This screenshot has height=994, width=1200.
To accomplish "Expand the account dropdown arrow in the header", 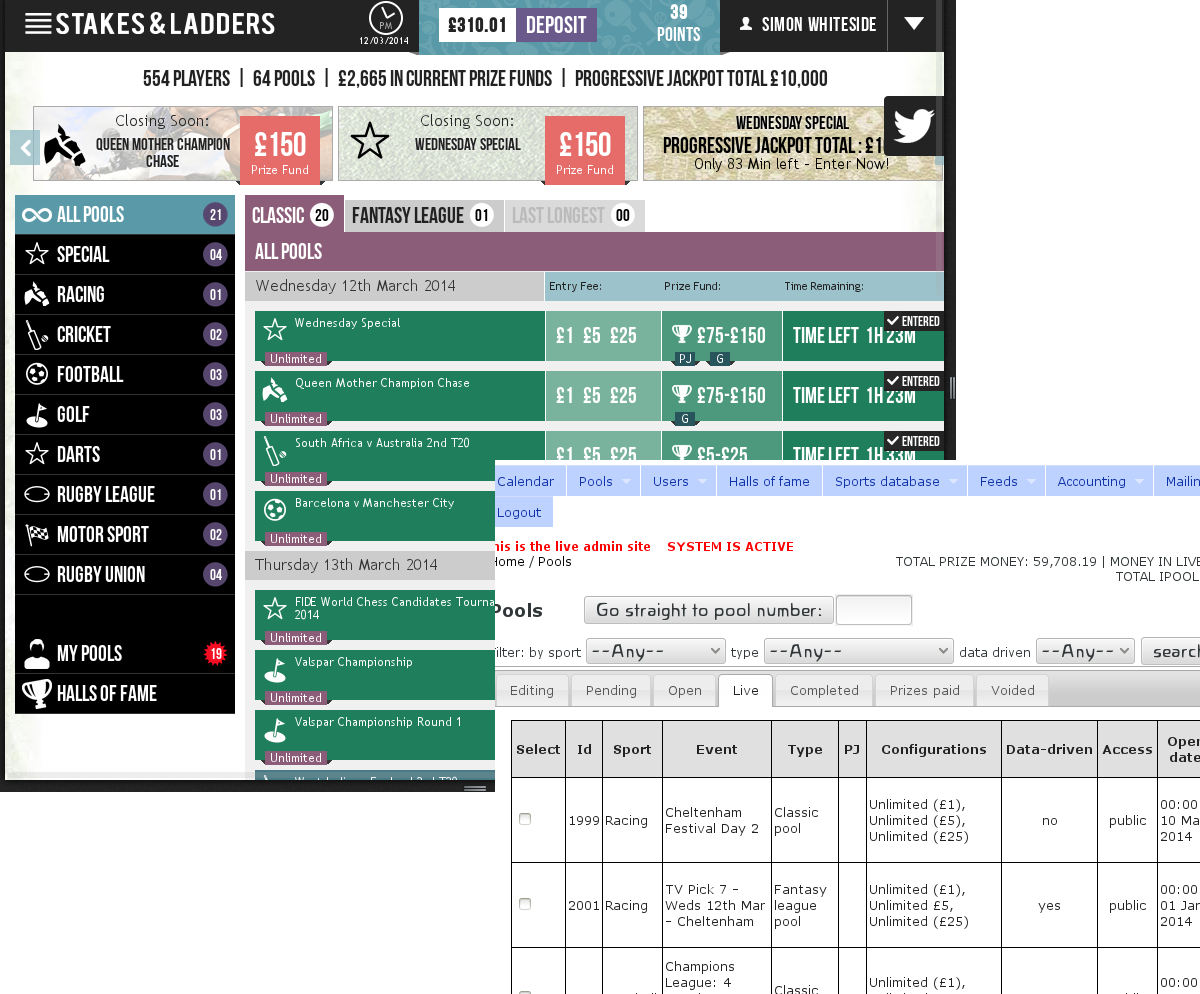I will point(913,24).
